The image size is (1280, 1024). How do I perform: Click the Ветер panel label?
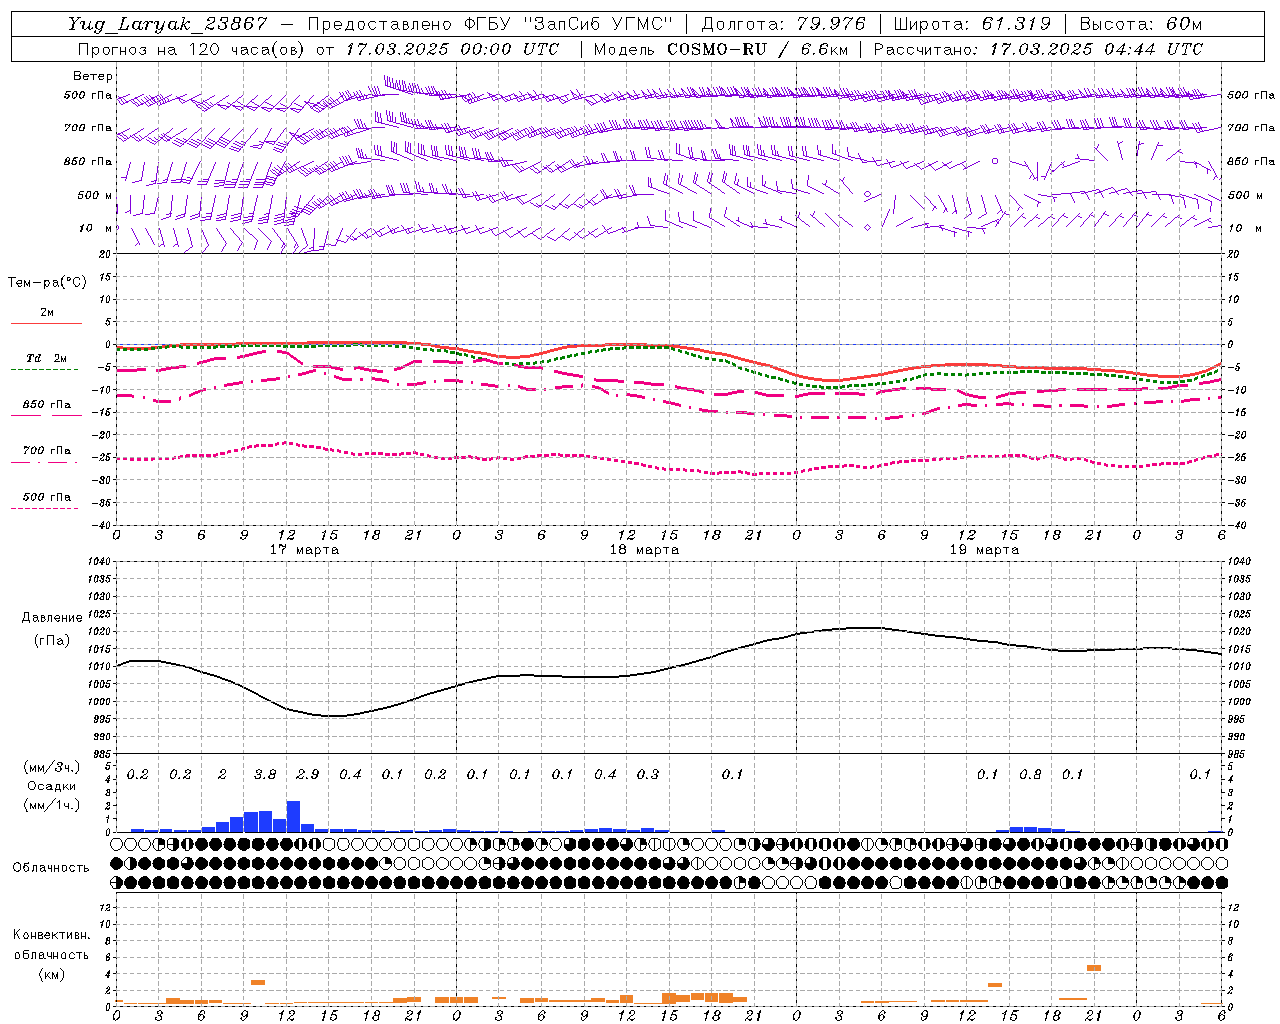(x=93, y=76)
